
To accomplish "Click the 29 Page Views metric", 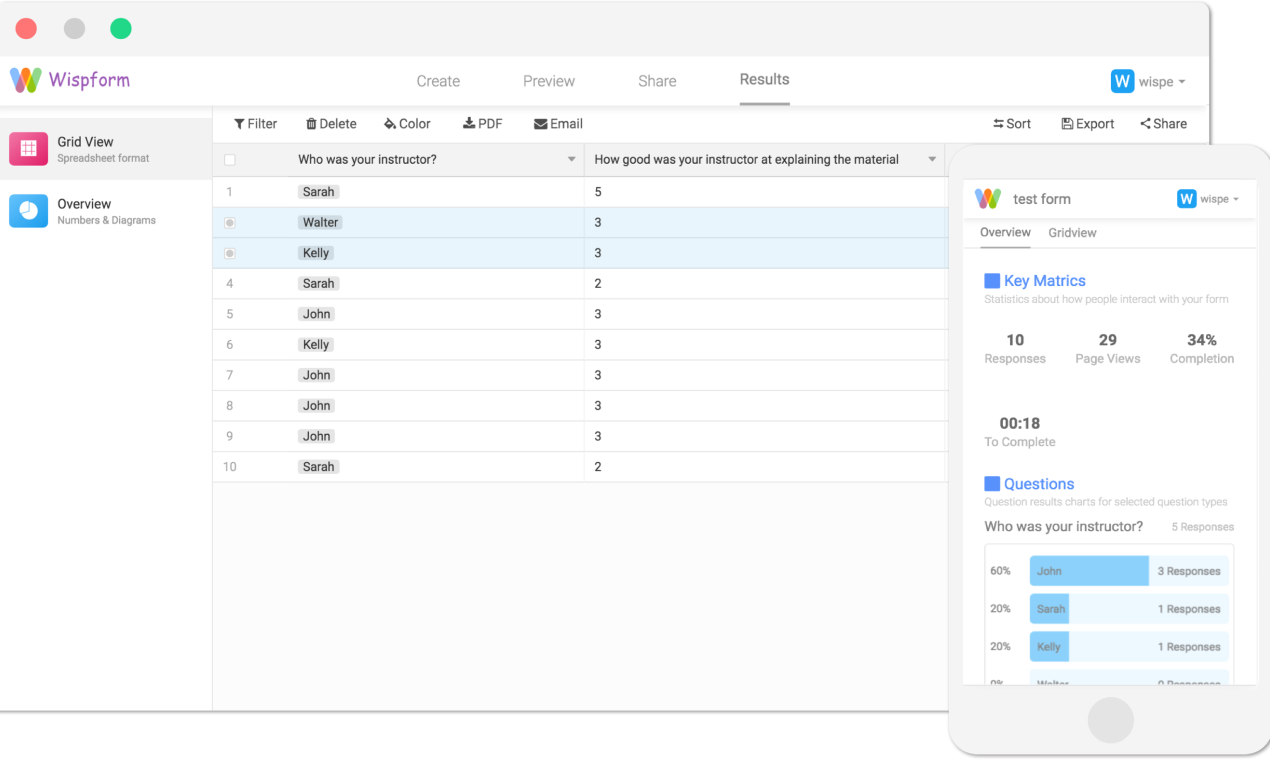I will pos(1108,348).
